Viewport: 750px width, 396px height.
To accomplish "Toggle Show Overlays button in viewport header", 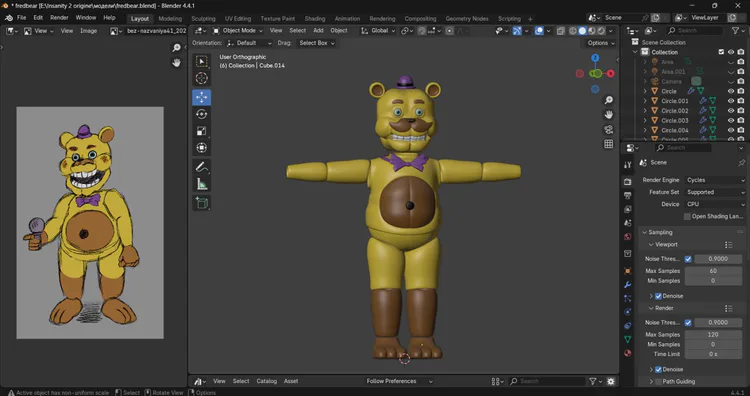I will tap(539, 31).
